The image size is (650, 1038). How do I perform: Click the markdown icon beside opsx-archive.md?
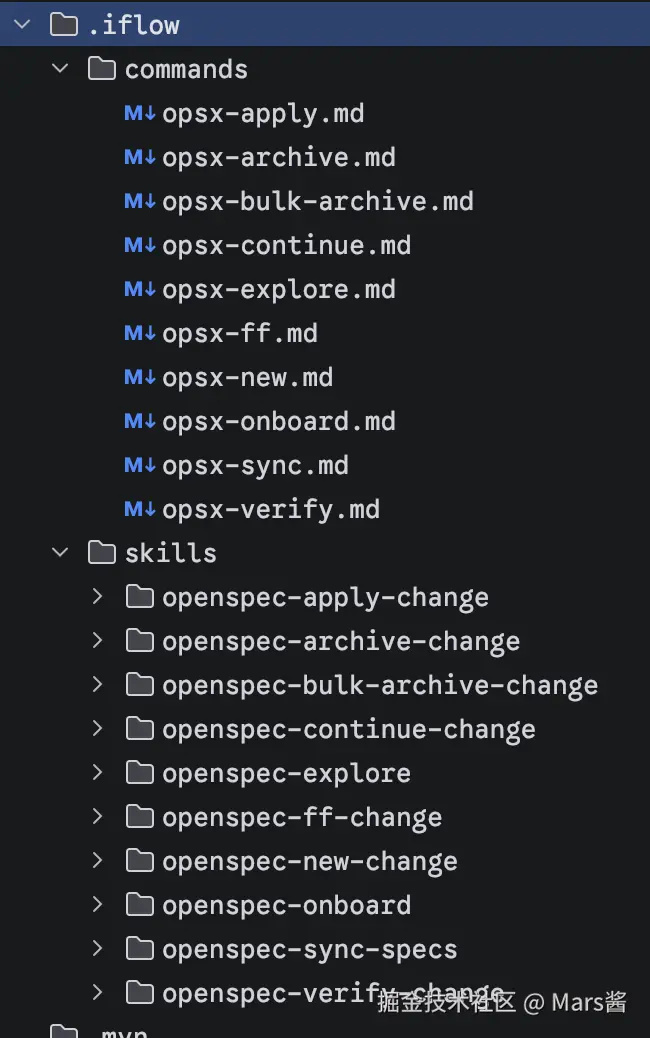139,157
